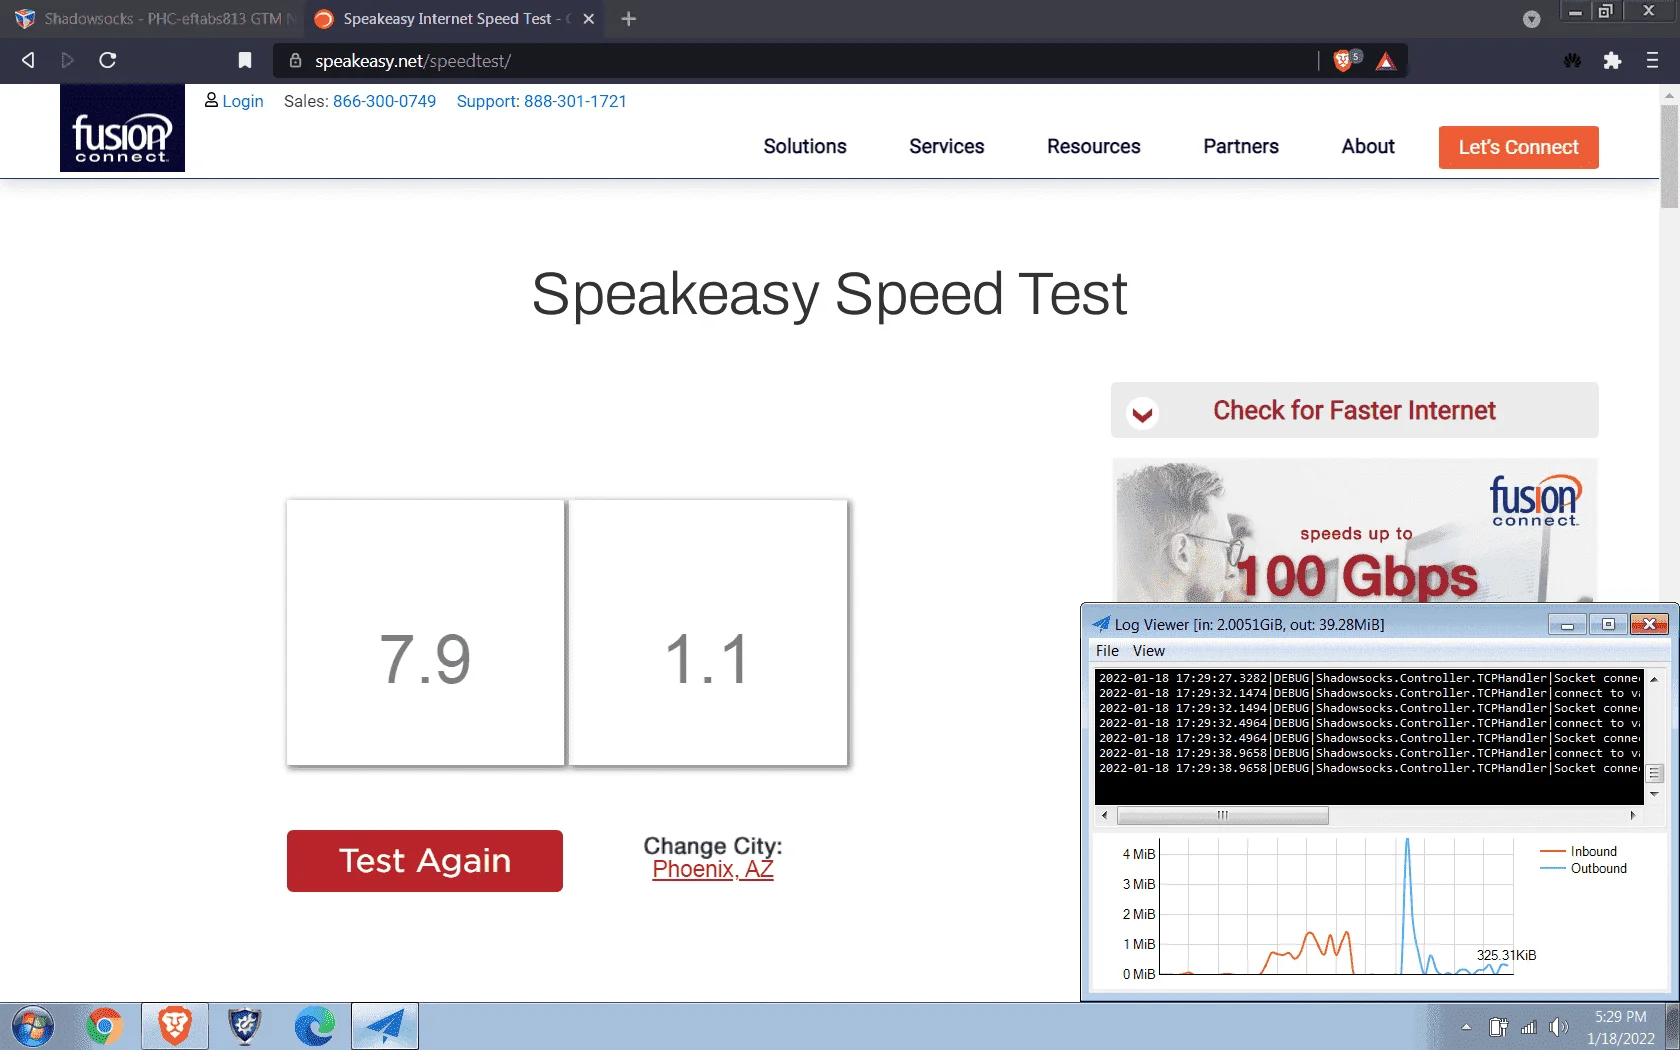Expand Check for Faster Internet chevron
The width and height of the screenshot is (1680, 1050).
pos(1142,412)
